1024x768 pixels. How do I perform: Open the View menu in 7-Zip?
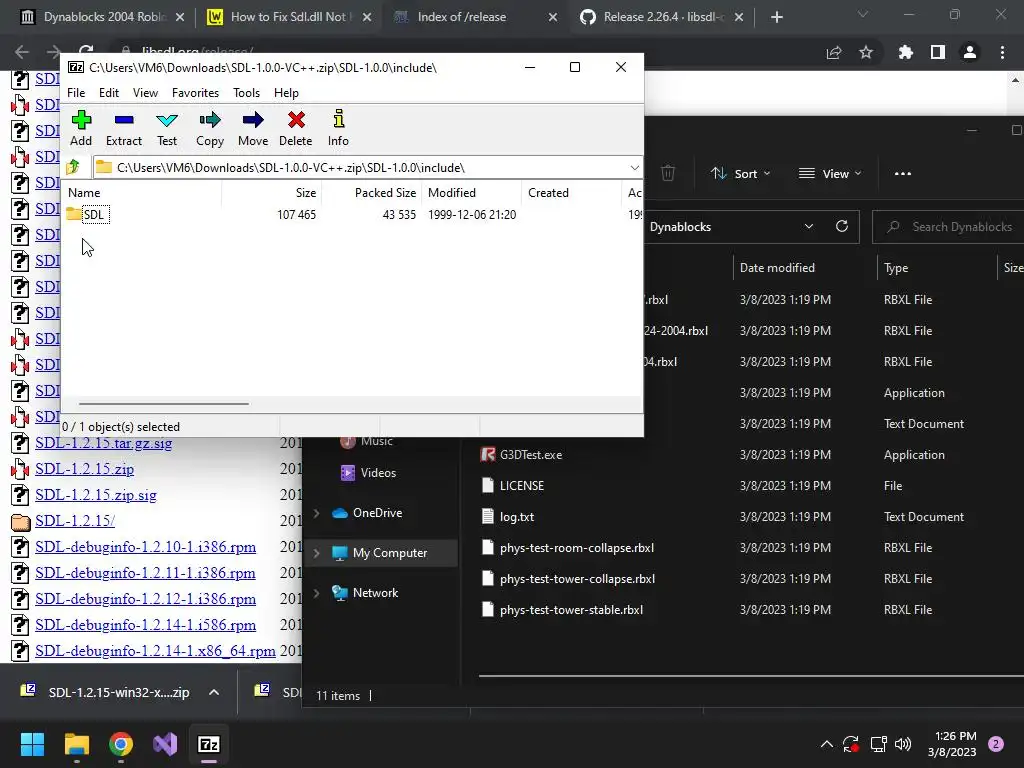tap(145, 93)
